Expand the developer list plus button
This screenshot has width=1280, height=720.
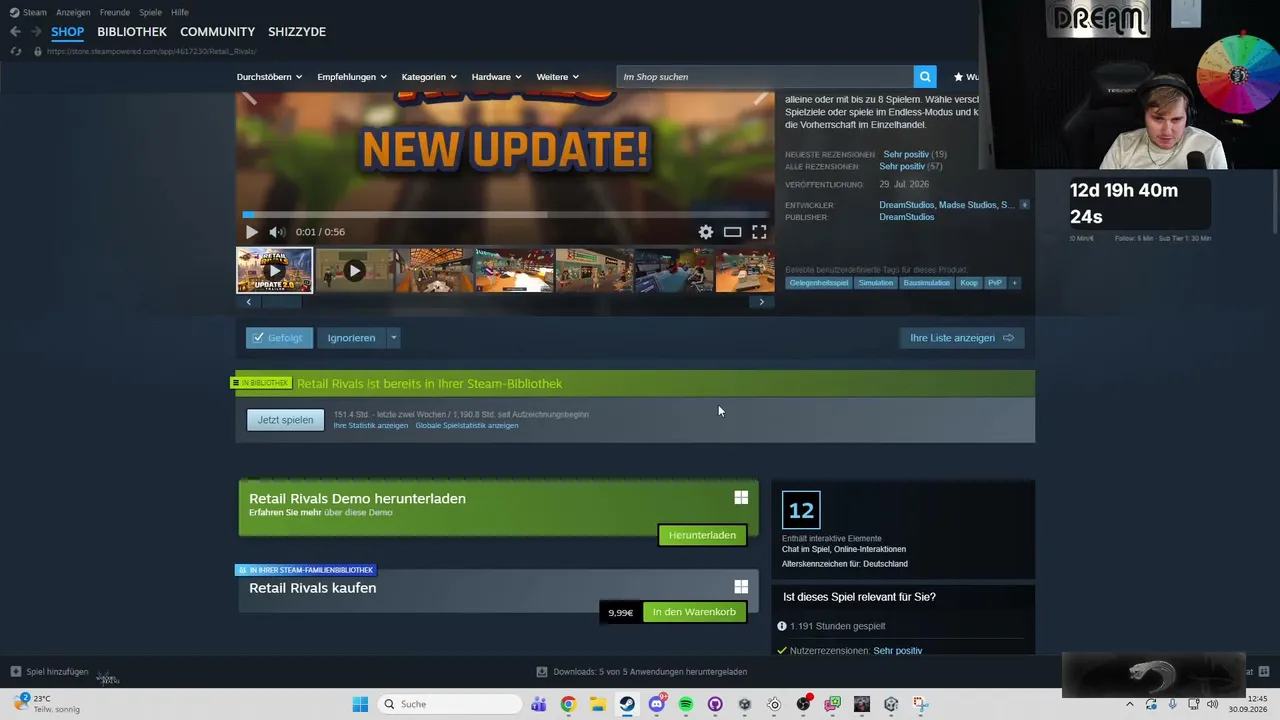point(1024,205)
